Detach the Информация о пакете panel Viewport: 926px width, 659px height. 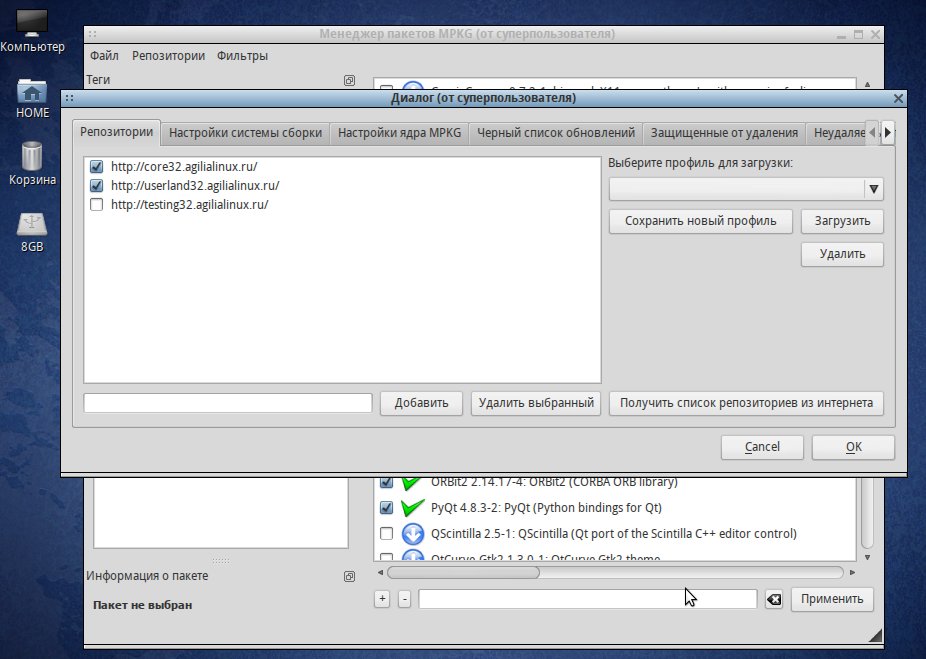click(x=349, y=576)
